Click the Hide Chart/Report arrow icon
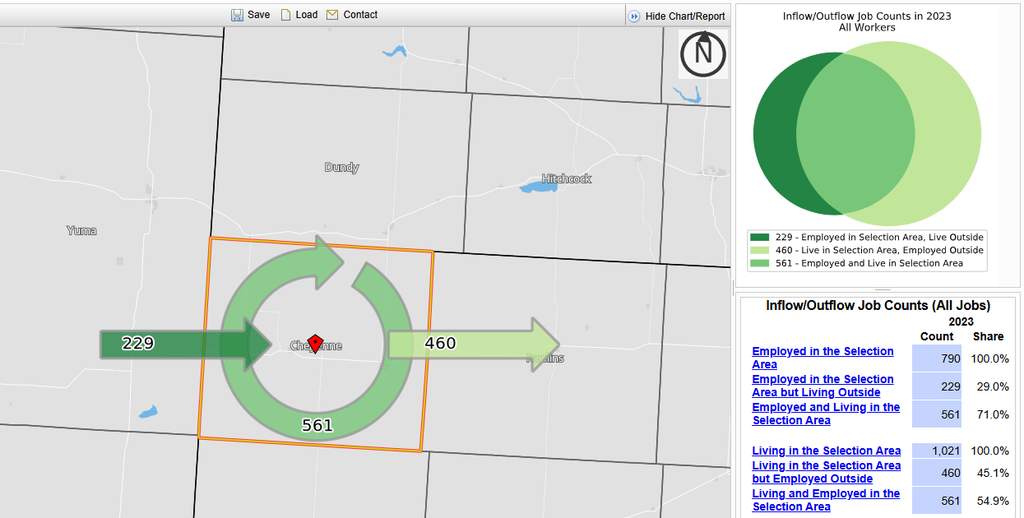Viewport: 1024px width, 518px height. [633, 16]
